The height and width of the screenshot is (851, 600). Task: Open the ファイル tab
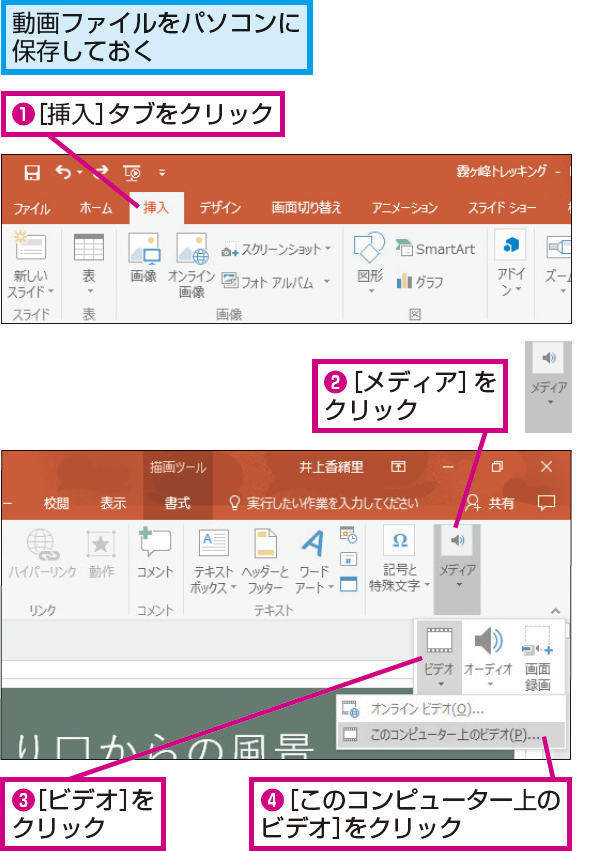[x=31, y=208]
